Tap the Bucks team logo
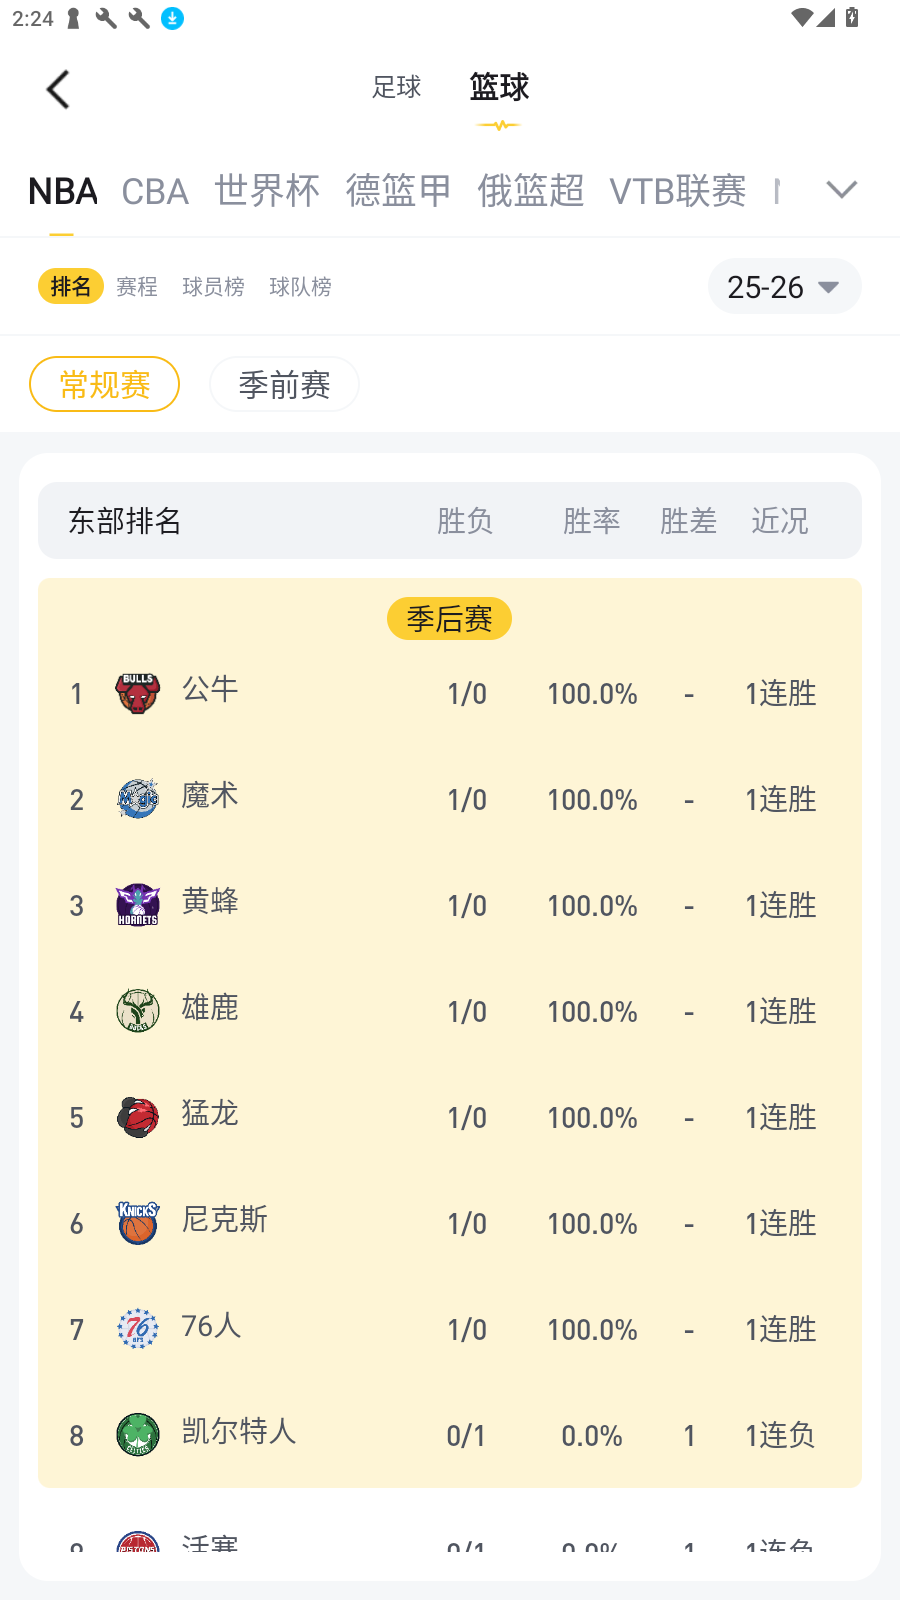 [x=138, y=1011]
